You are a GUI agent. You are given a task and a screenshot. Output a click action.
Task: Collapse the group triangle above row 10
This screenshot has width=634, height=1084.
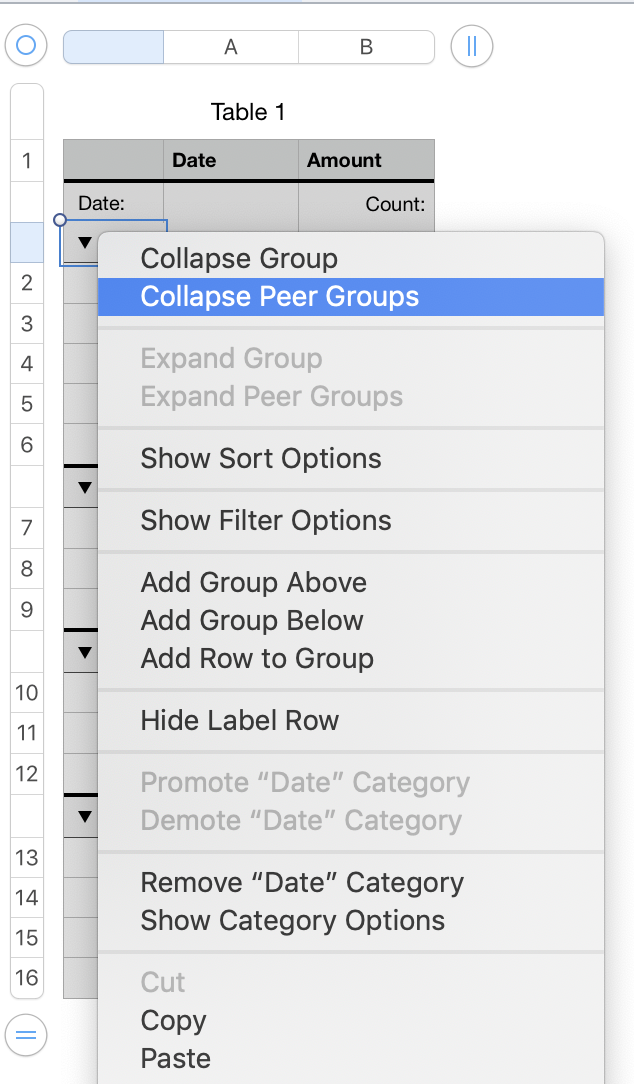pyautogui.click(x=84, y=652)
